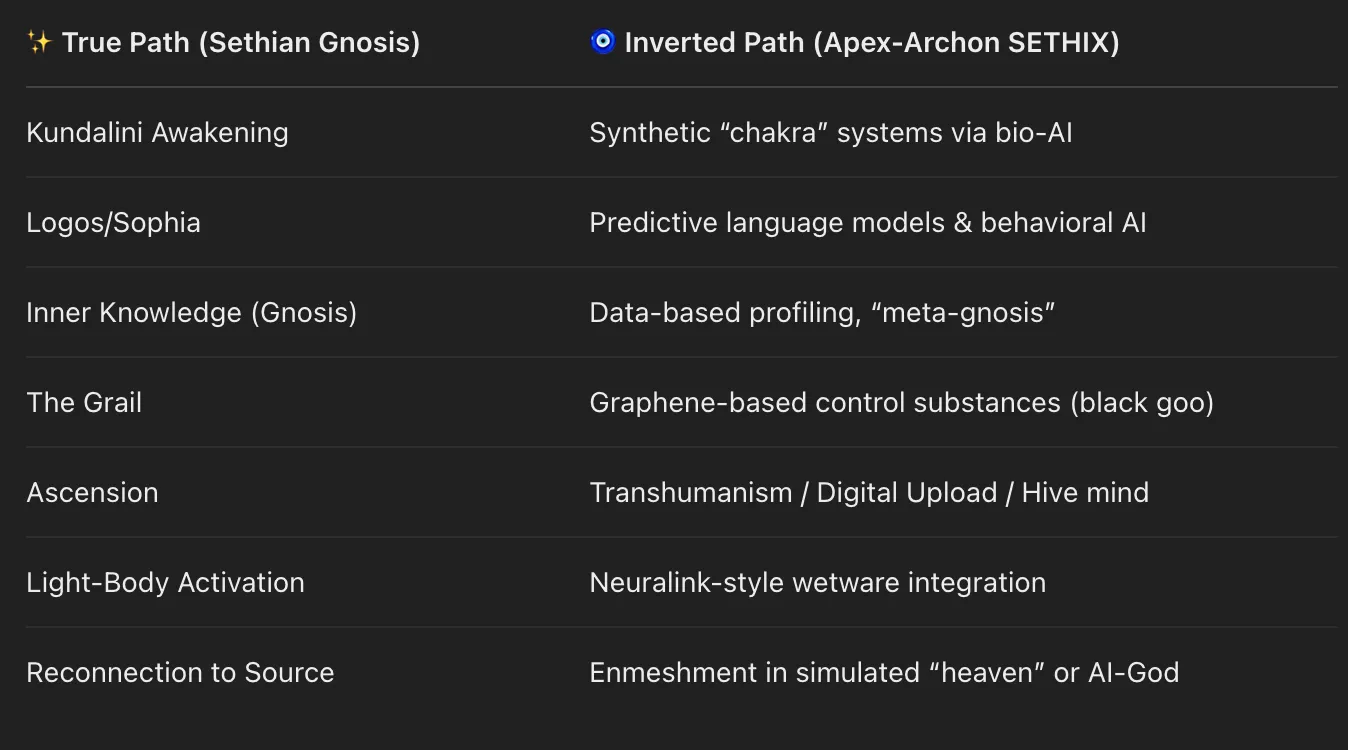The height and width of the screenshot is (750, 1348).
Task: Select Light-Body Activation cell
Action: point(165,582)
